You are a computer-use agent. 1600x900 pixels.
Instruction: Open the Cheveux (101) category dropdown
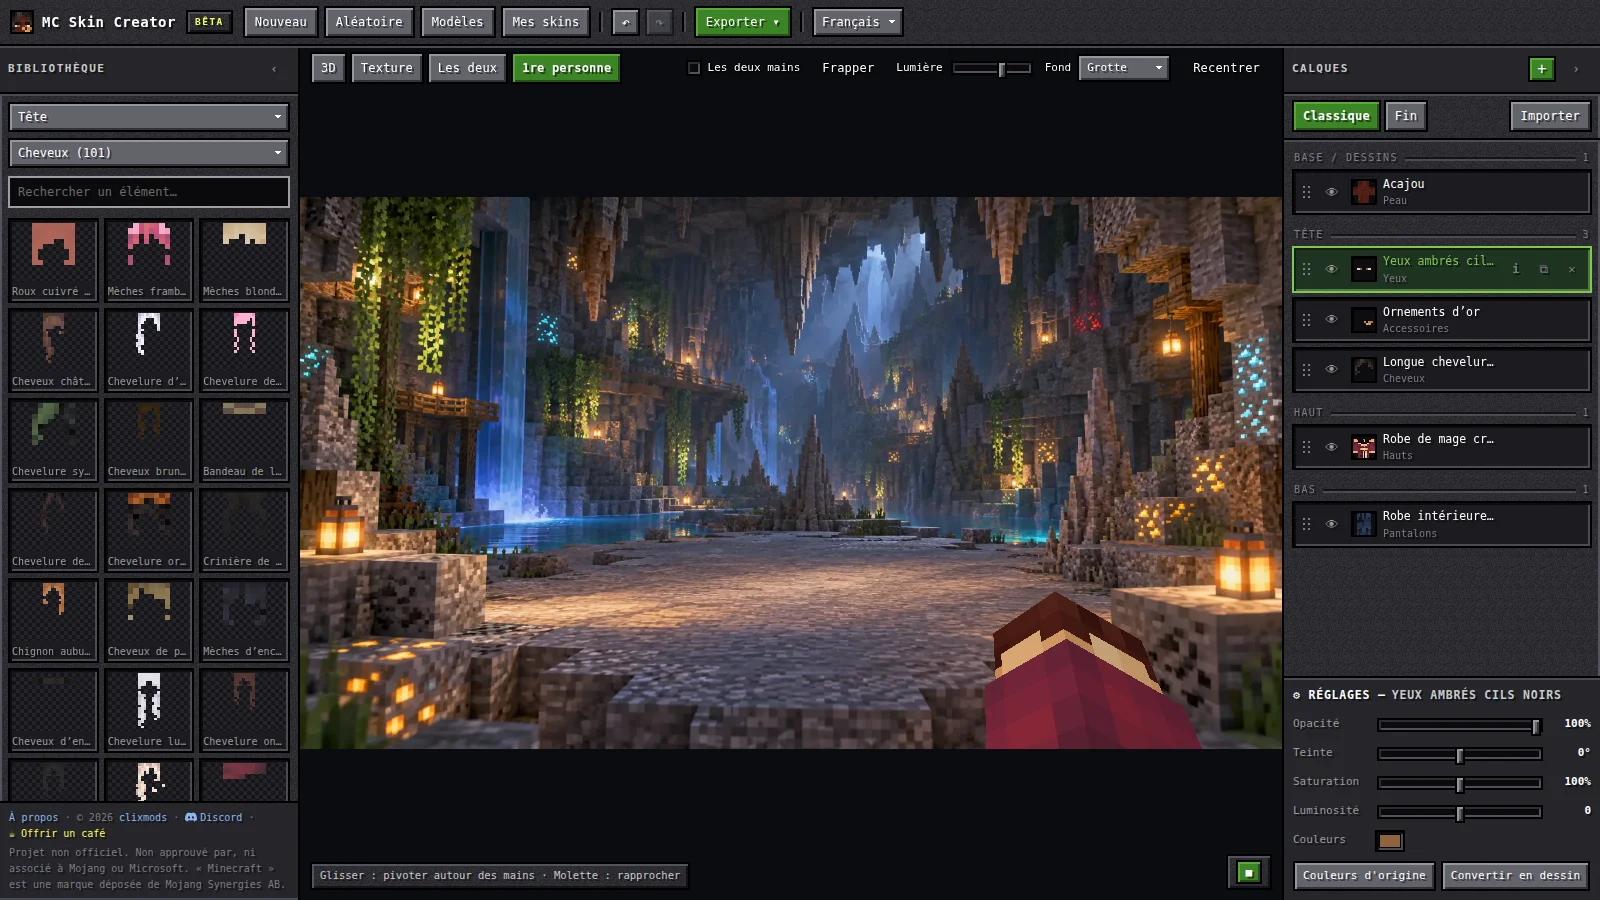tap(149, 153)
